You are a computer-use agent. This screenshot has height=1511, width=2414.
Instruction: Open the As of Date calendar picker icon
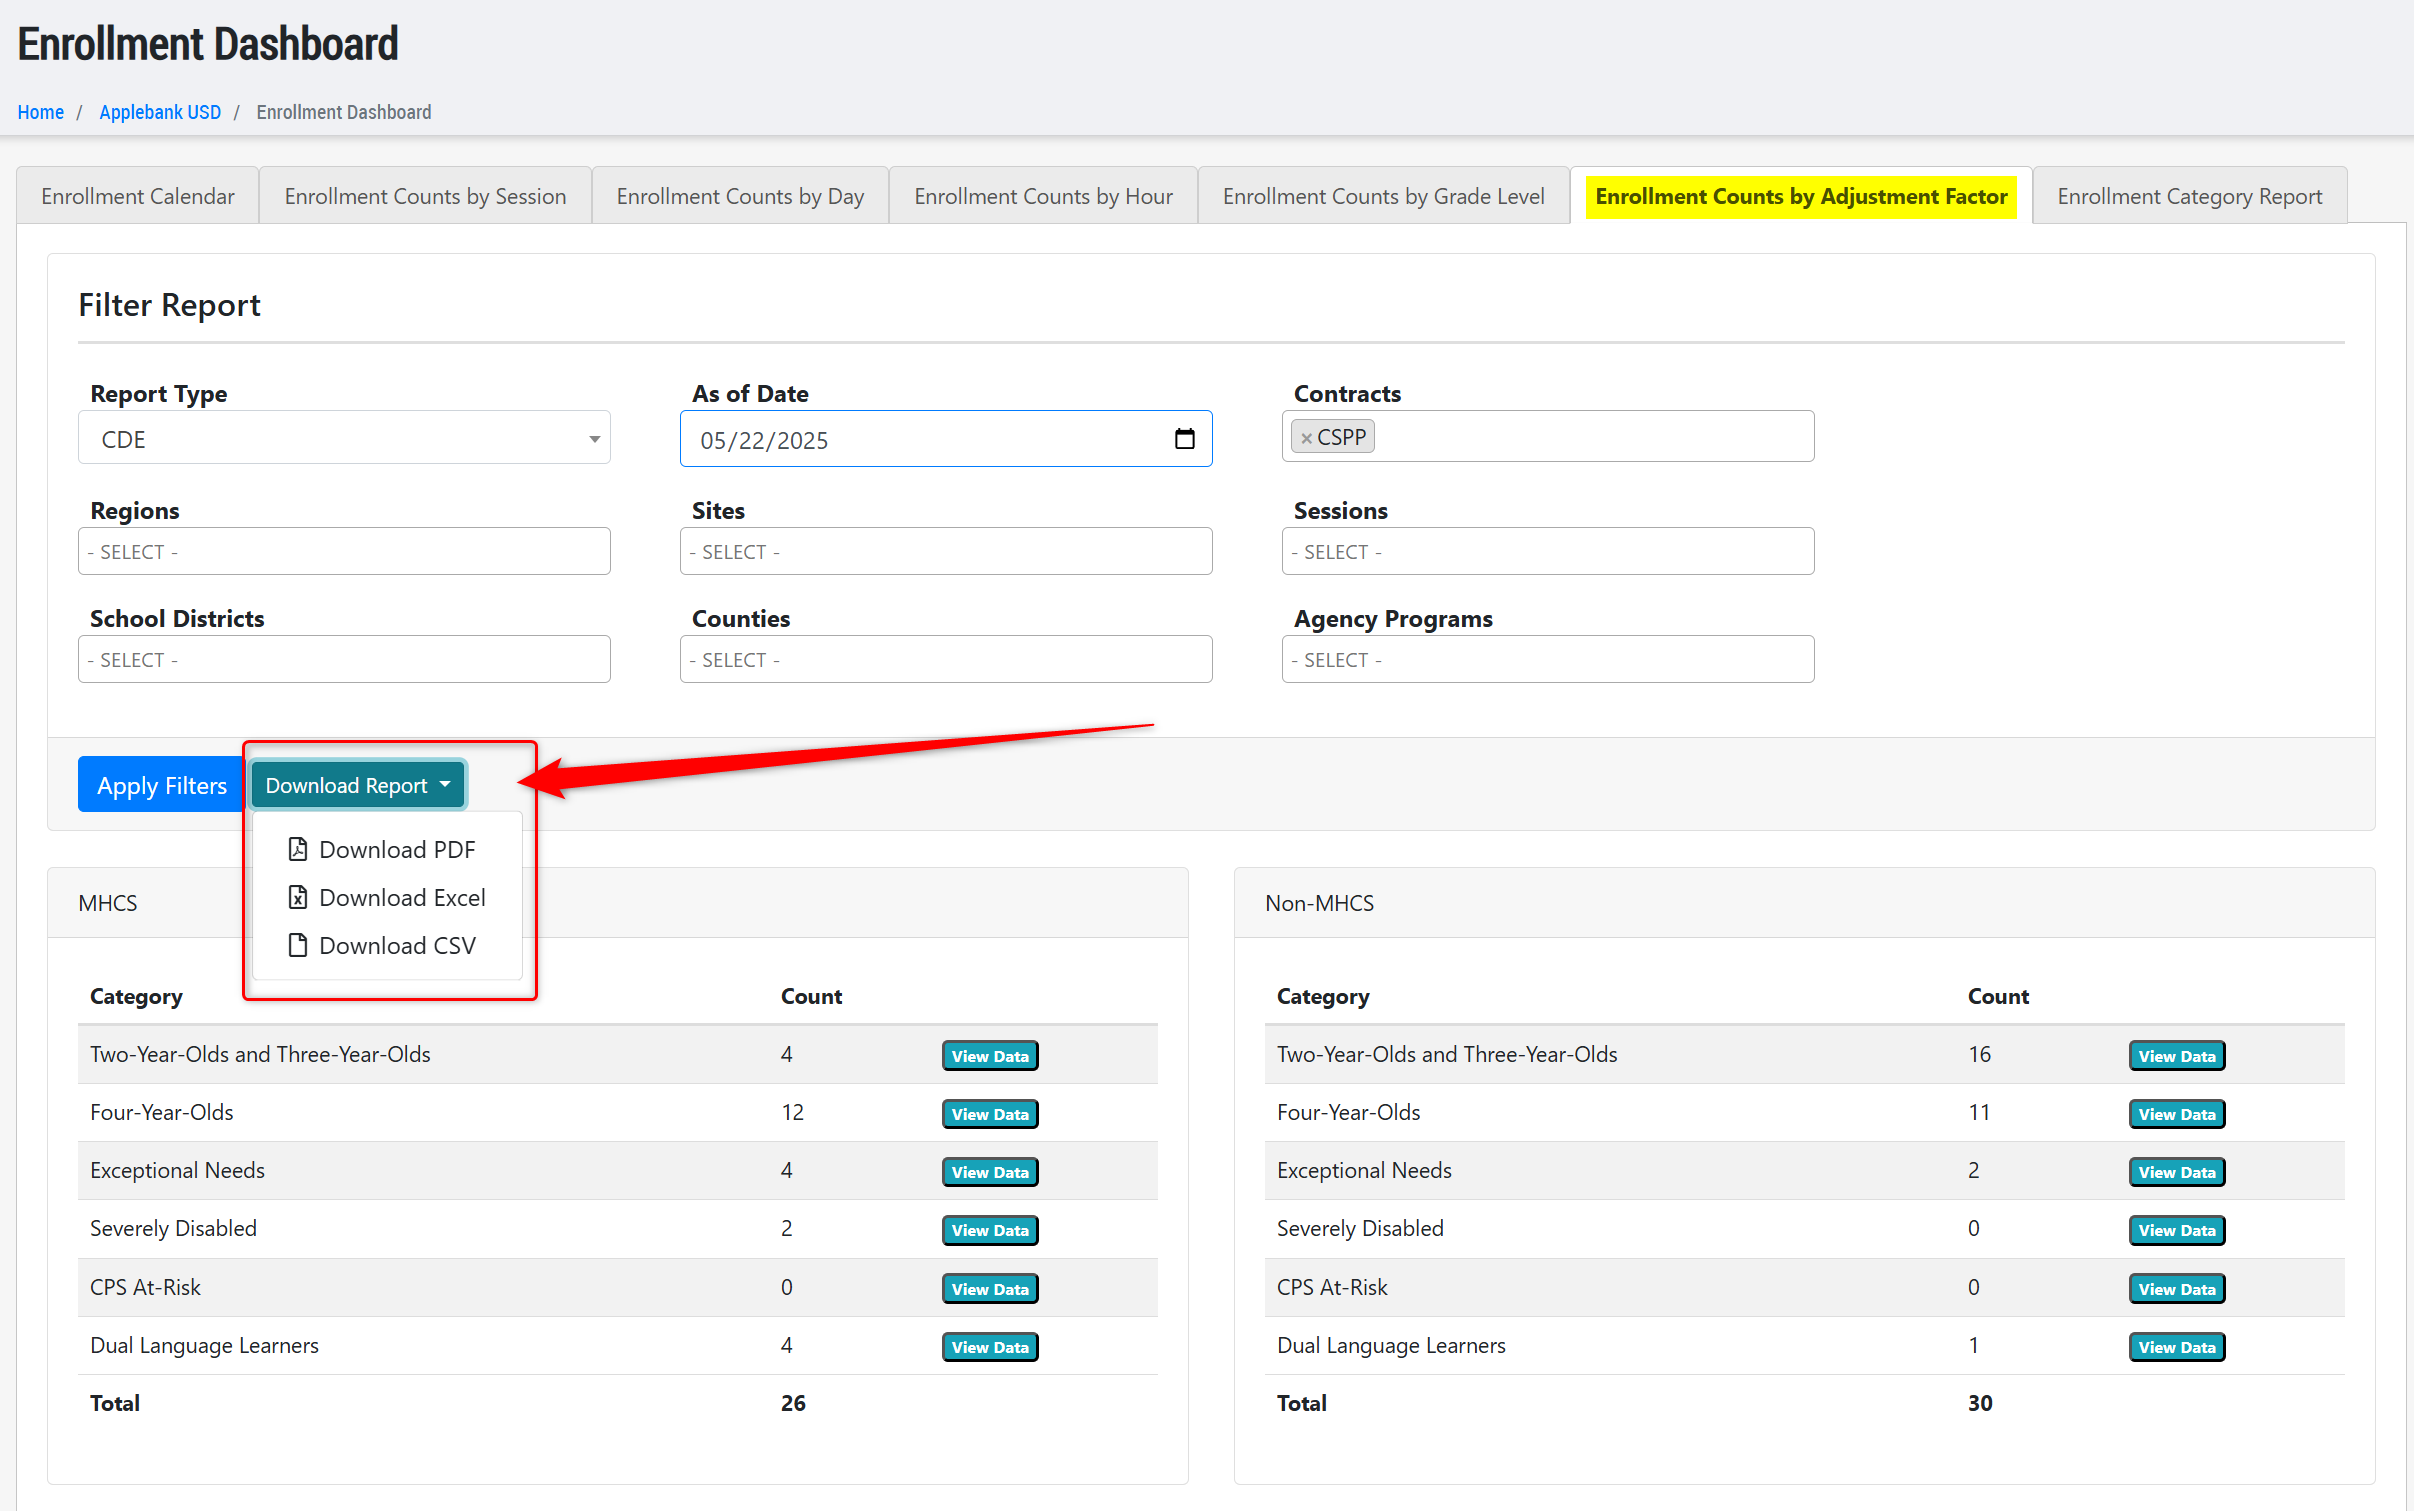pos(1184,439)
